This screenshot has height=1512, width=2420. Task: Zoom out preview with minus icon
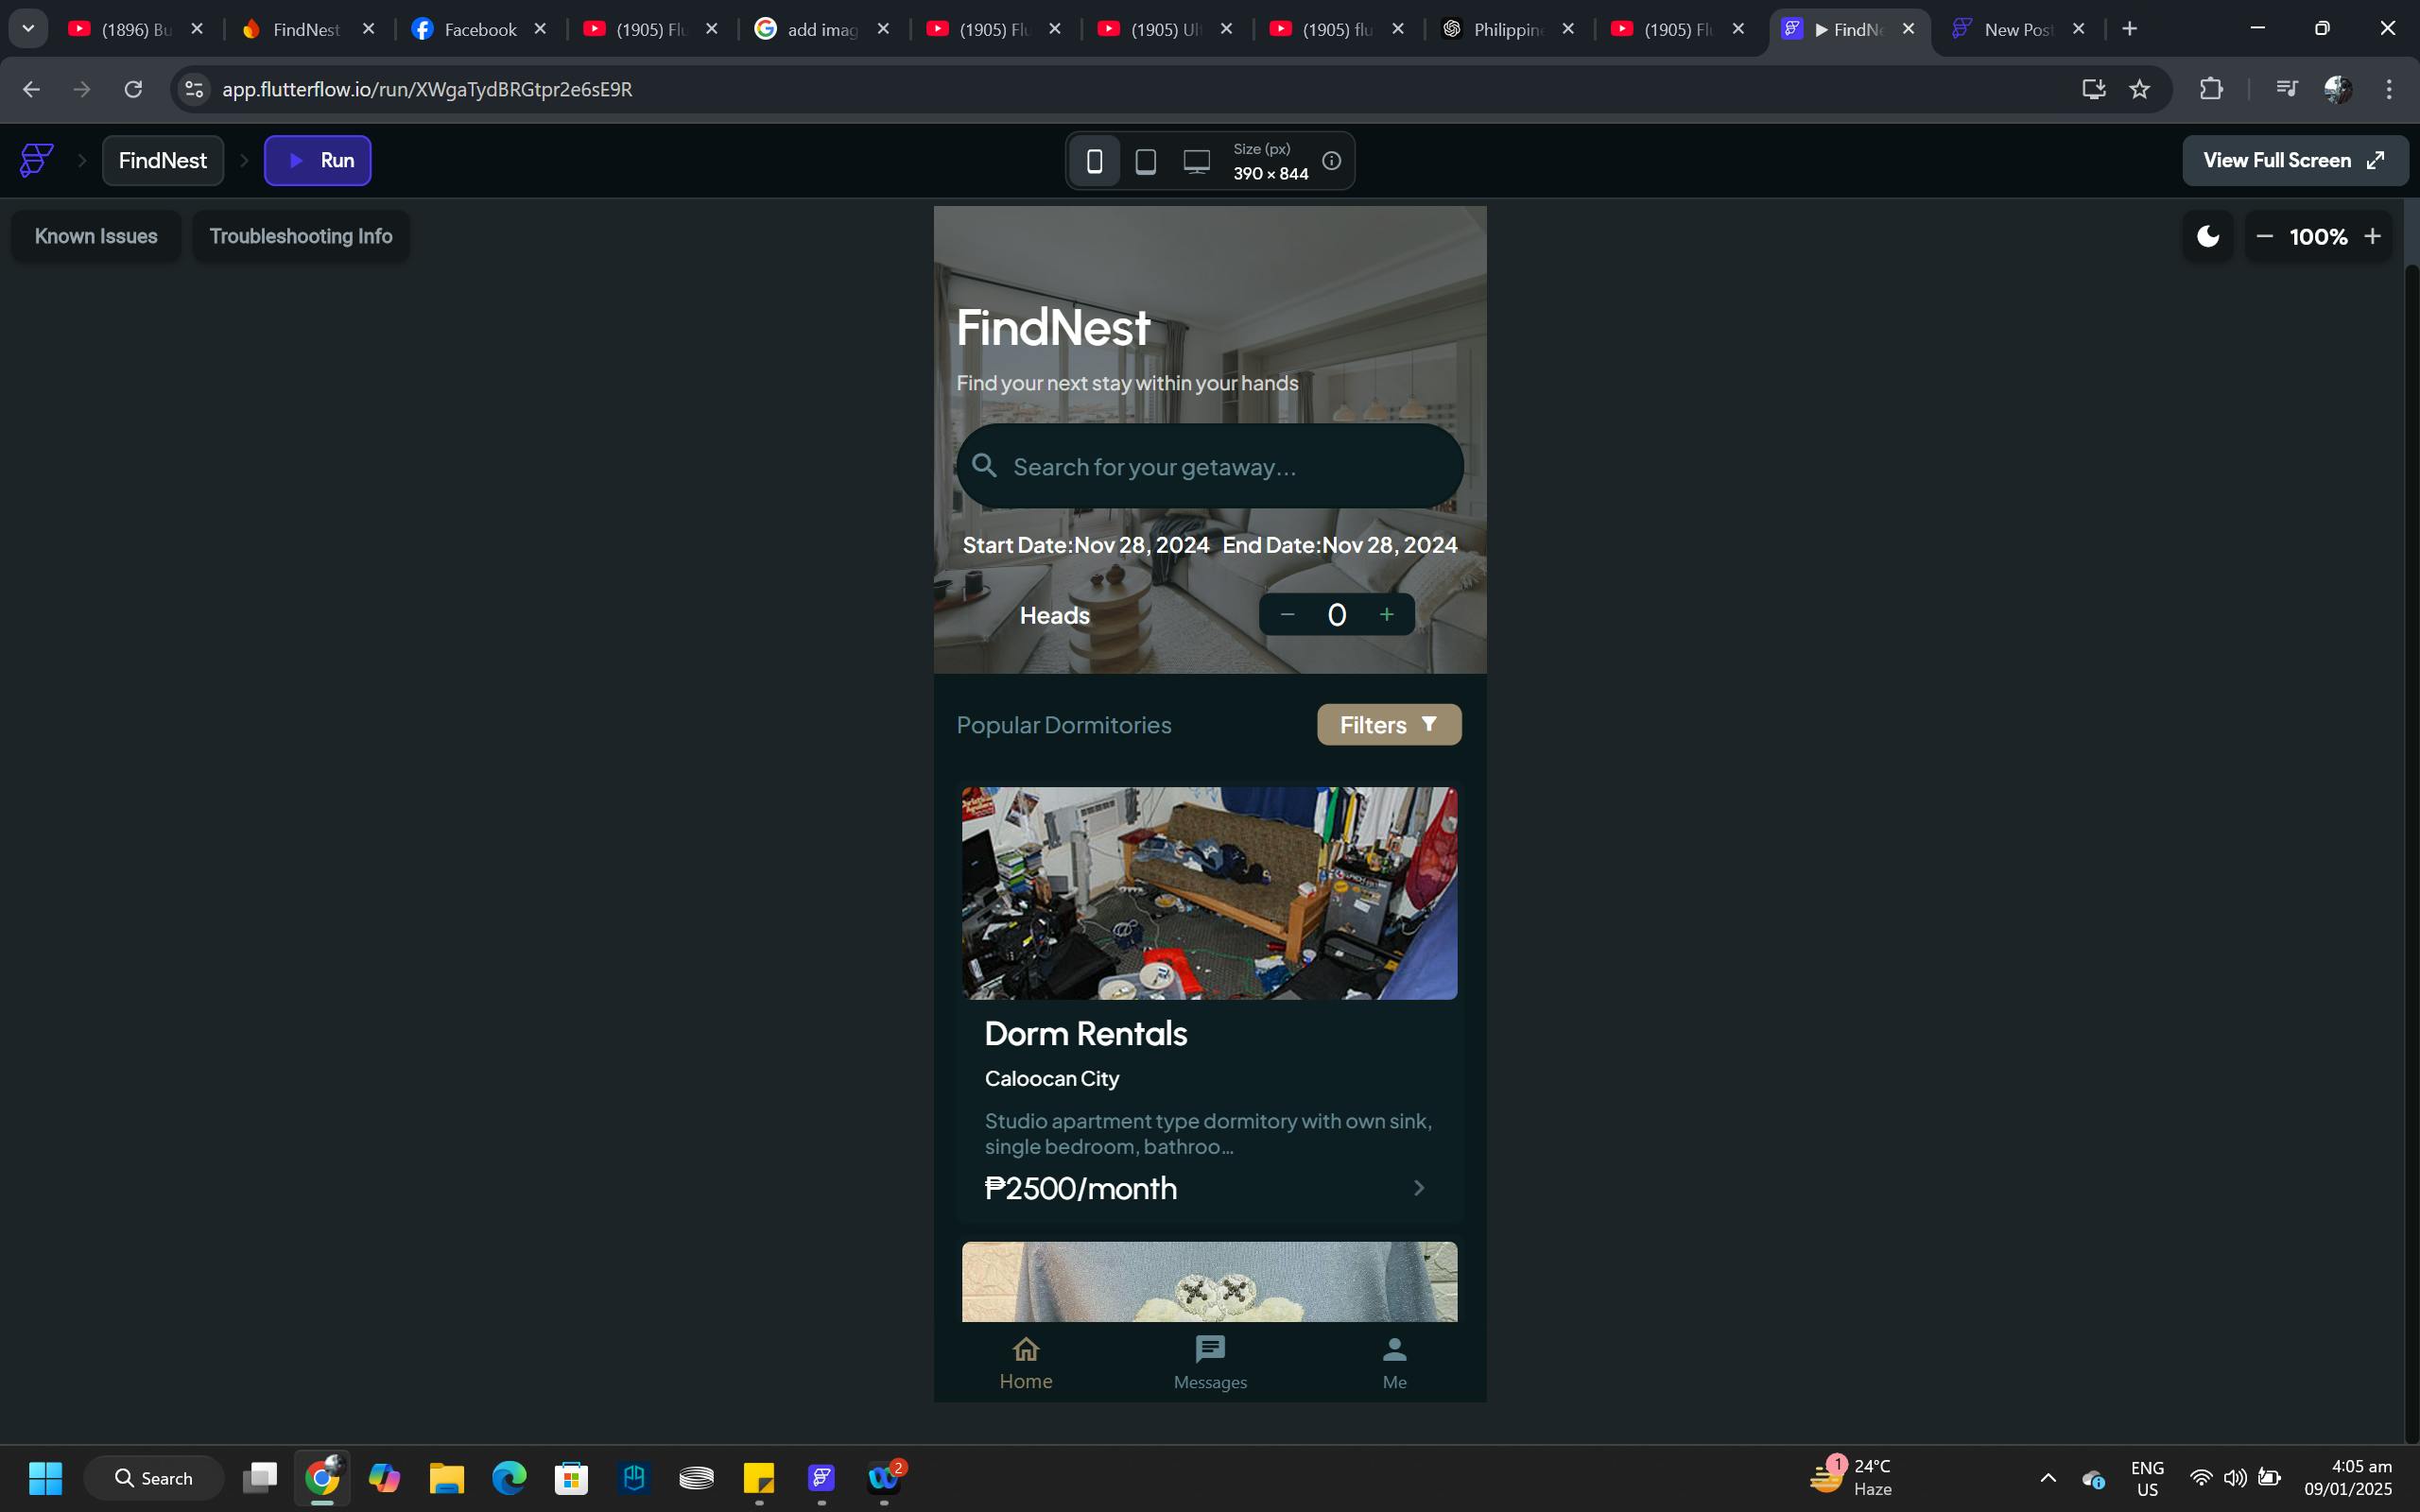pos(2265,236)
